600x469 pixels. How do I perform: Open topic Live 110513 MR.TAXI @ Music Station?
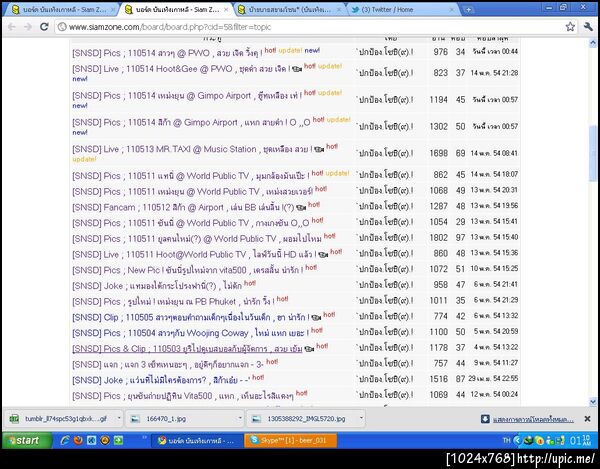tap(192, 149)
